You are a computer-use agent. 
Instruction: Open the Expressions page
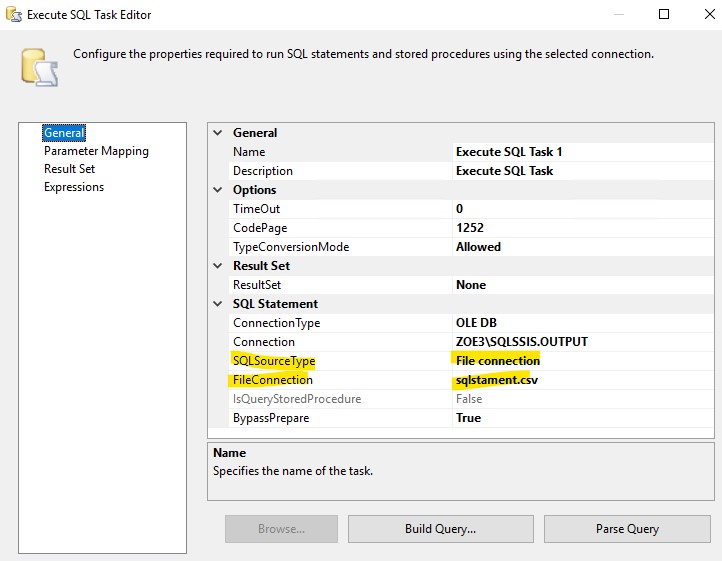pos(74,187)
